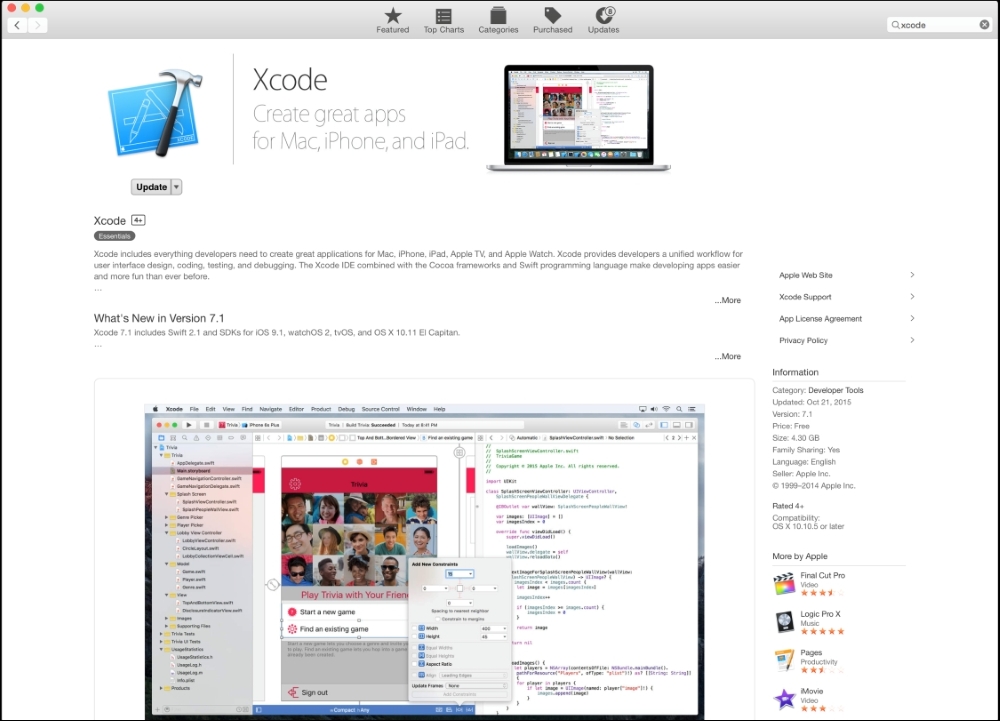The width and height of the screenshot is (1000, 721).
Task: Open Xcode Support link
Action: click(805, 297)
